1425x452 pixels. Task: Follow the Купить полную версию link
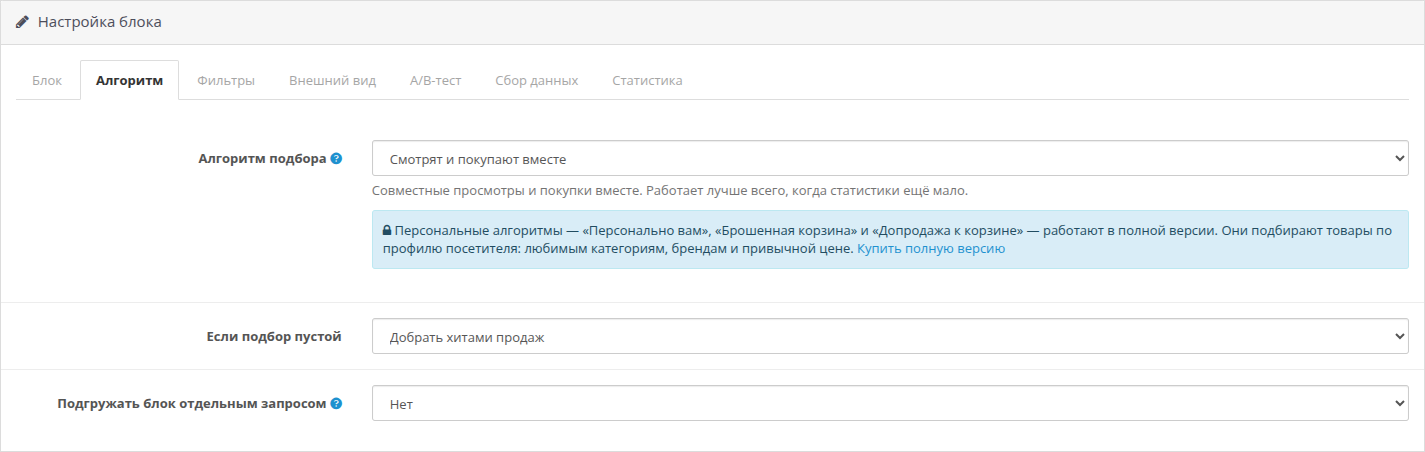931,249
